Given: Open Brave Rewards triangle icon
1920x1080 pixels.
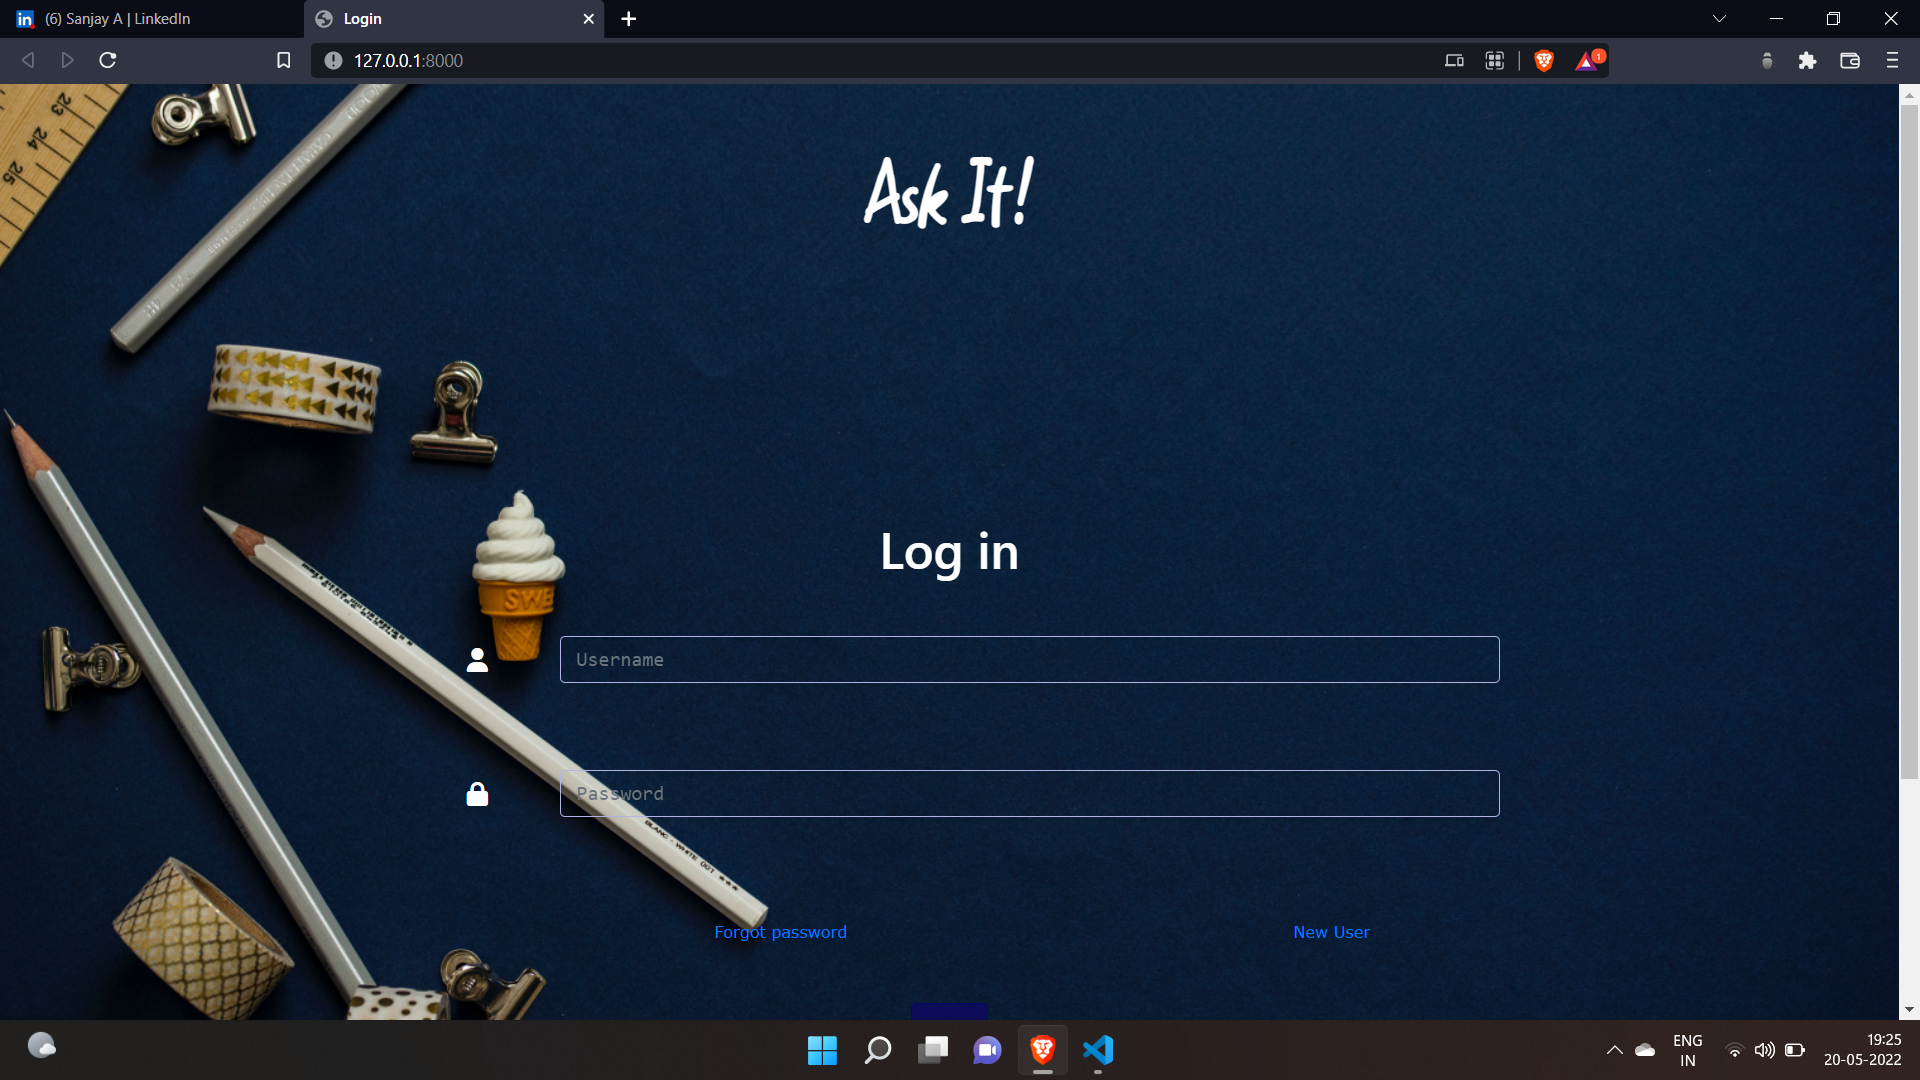Looking at the screenshot, I should 1587,61.
